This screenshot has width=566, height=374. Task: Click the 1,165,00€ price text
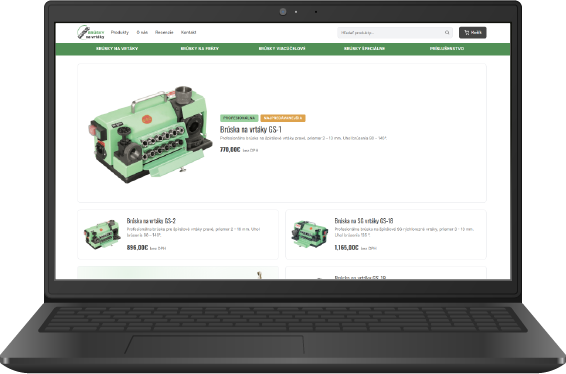346,248
